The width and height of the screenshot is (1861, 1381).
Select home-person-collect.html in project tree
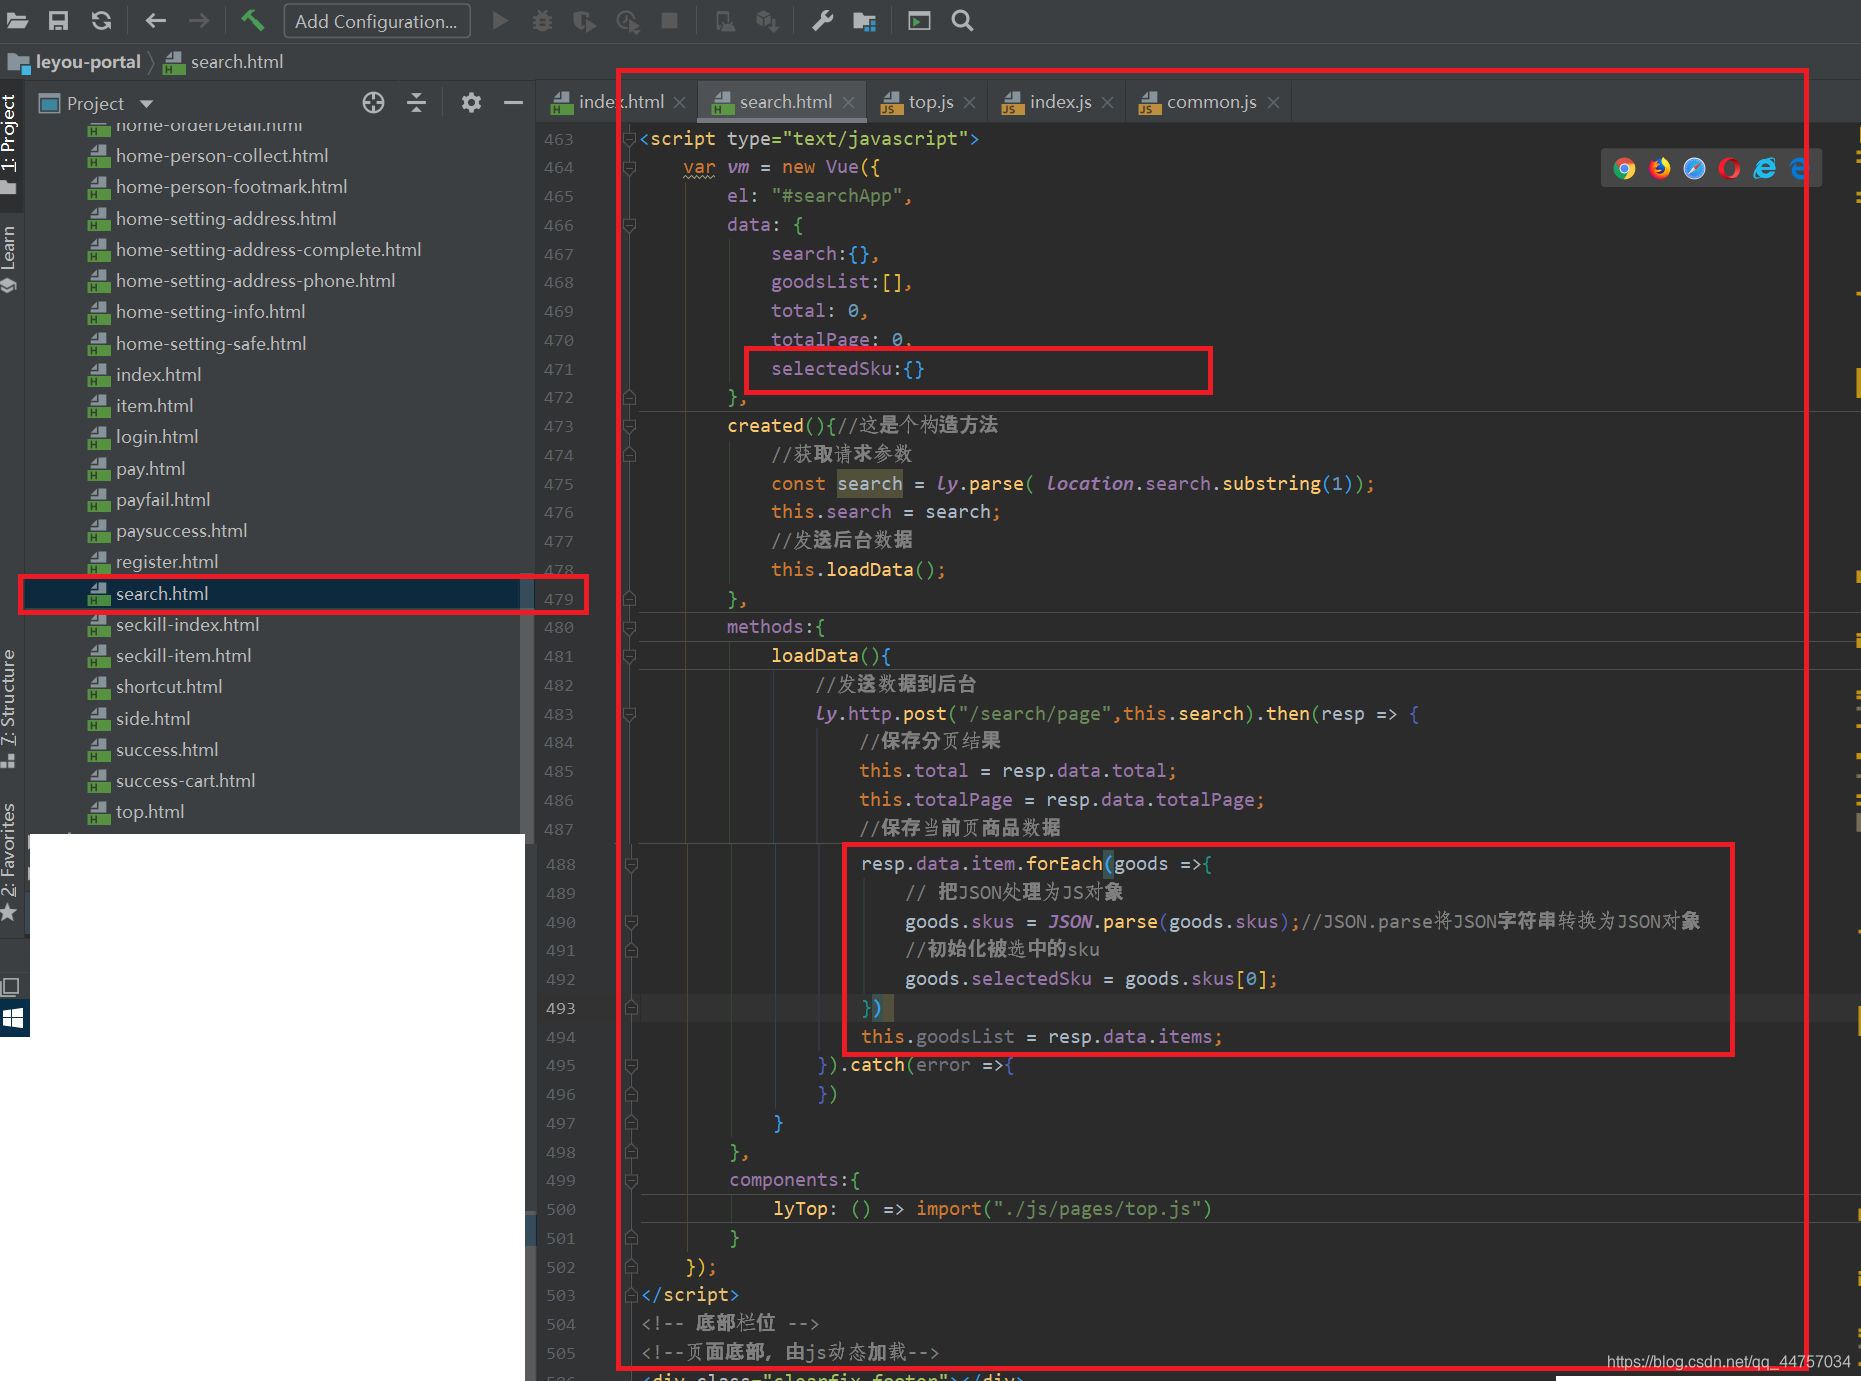pos(221,156)
